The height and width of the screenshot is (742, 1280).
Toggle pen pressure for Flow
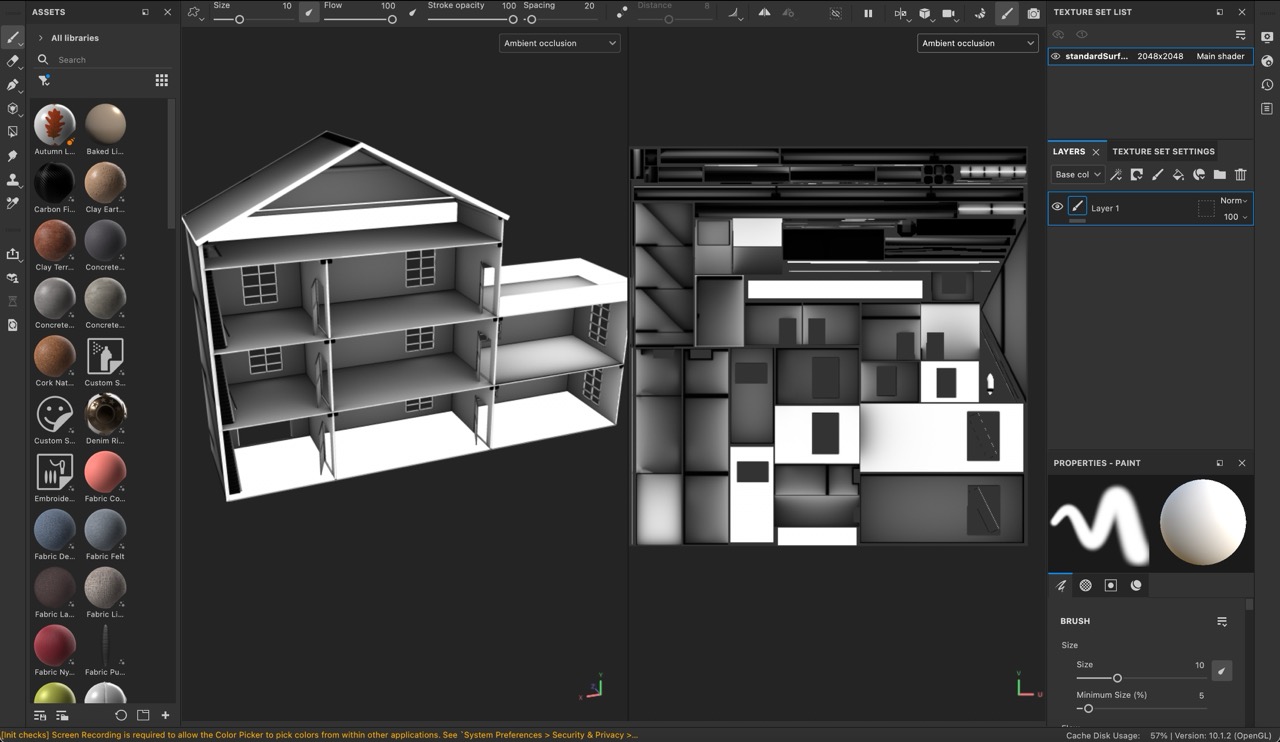[x=413, y=13]
